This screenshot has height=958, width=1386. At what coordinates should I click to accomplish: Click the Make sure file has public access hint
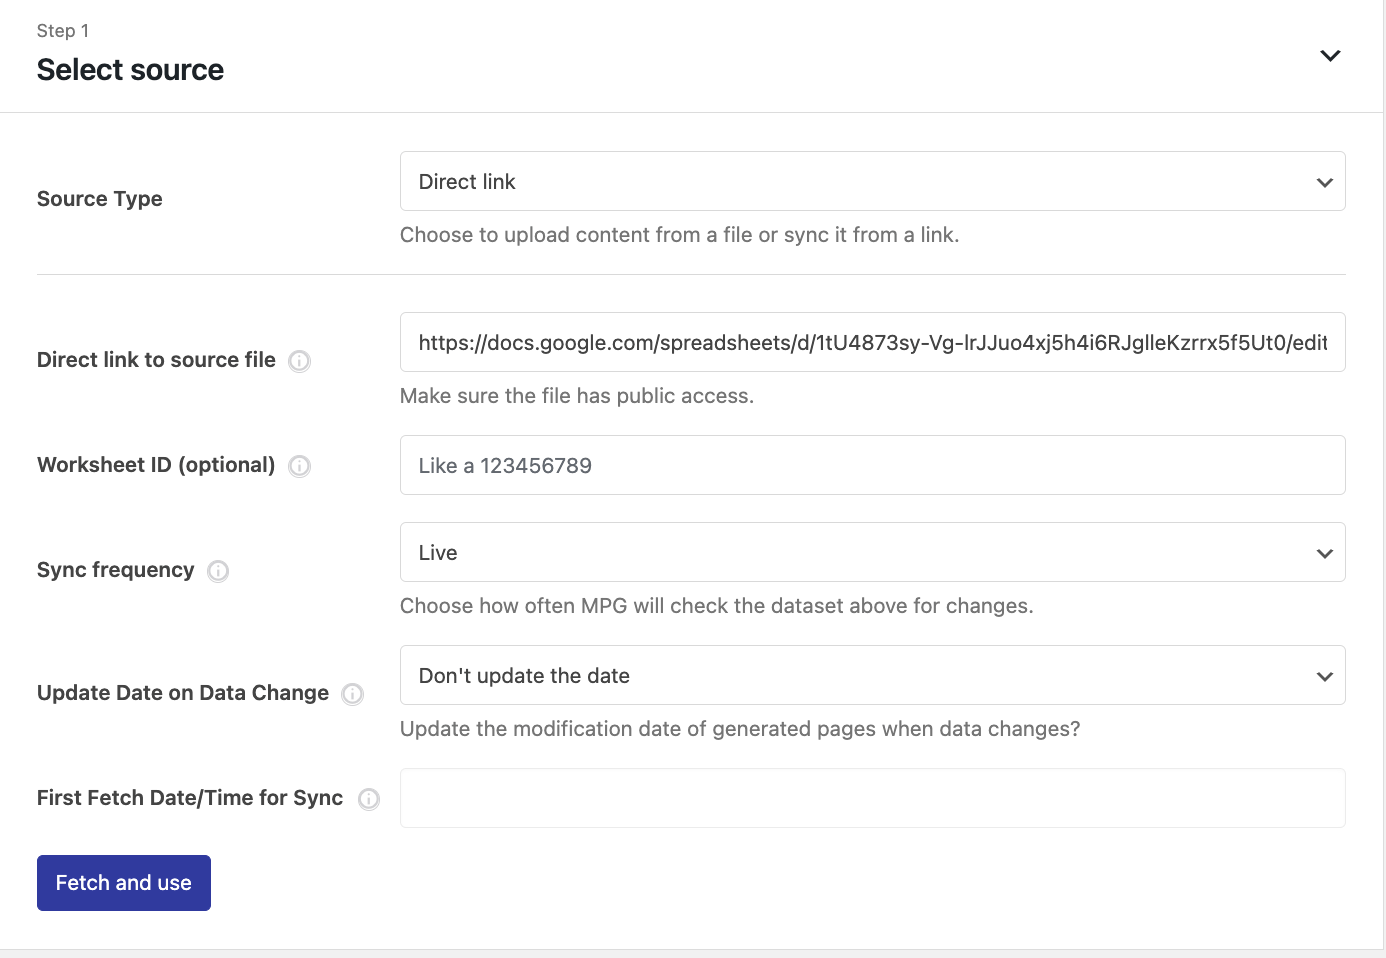click(x=576, y=396)
